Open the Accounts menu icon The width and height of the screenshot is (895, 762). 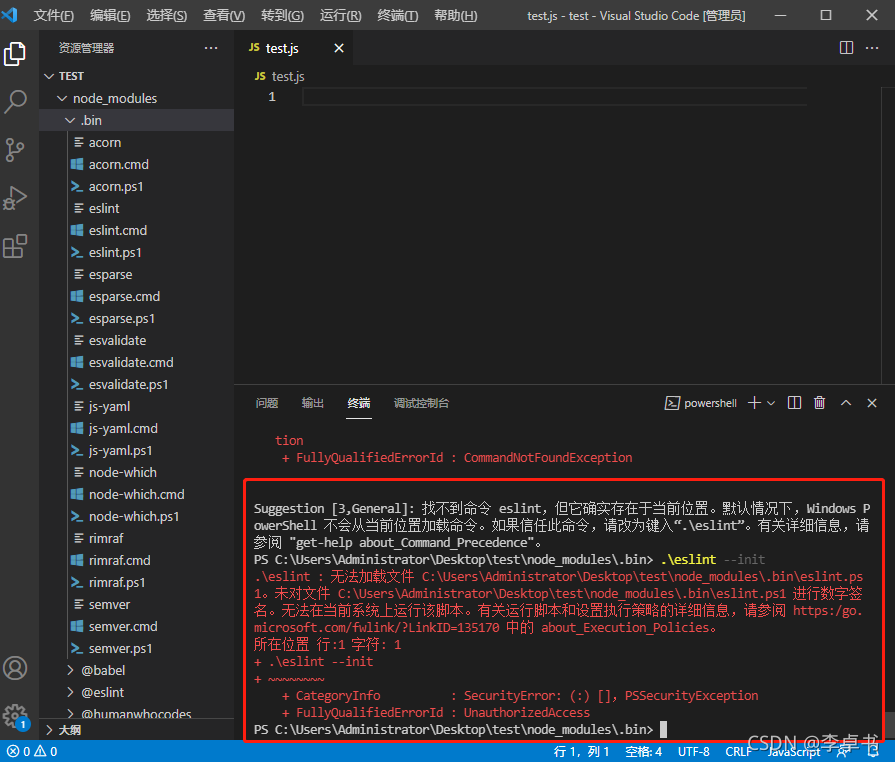pyautogui.click(x=15, y=668)
